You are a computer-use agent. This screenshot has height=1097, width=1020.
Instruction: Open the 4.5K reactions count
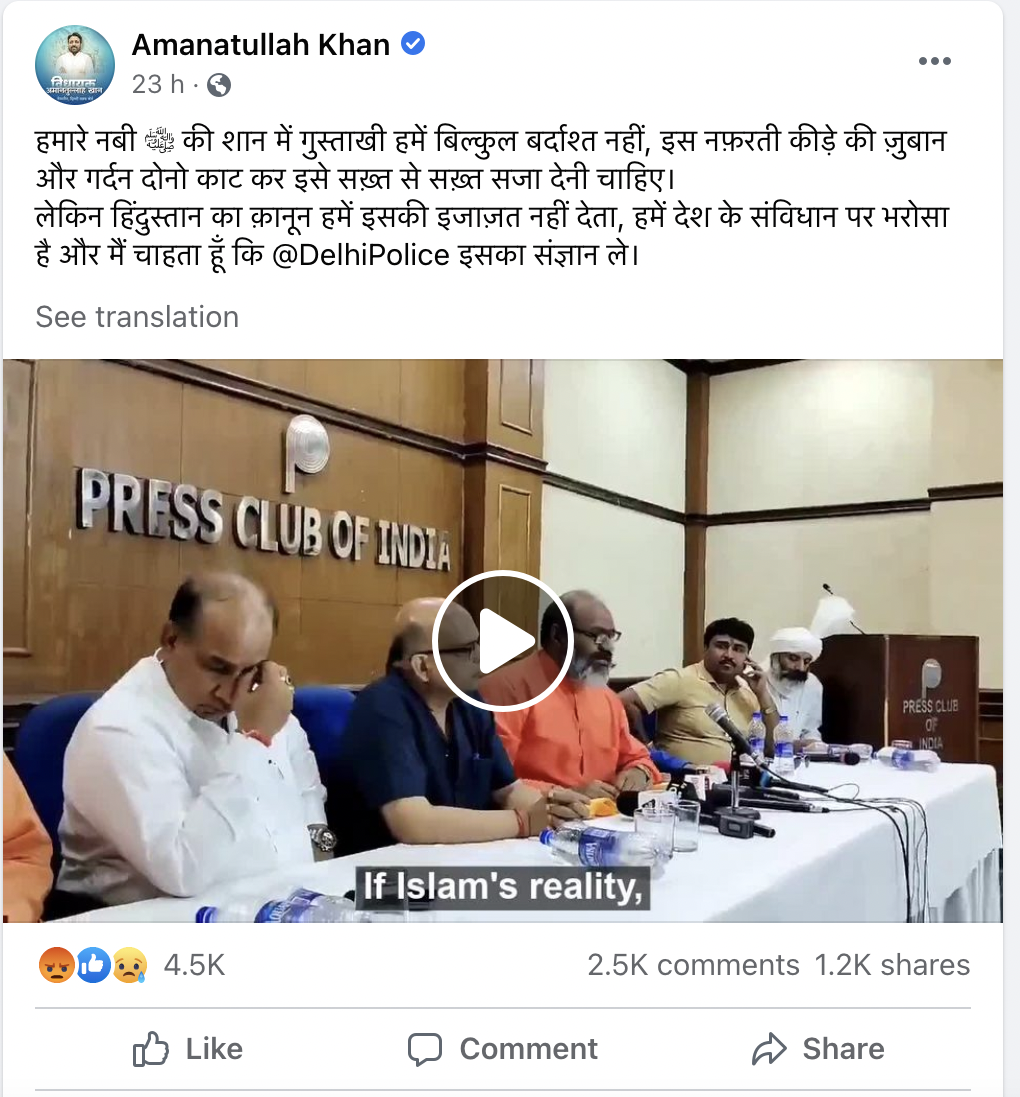pyautogui.click(x=194, y=965)
